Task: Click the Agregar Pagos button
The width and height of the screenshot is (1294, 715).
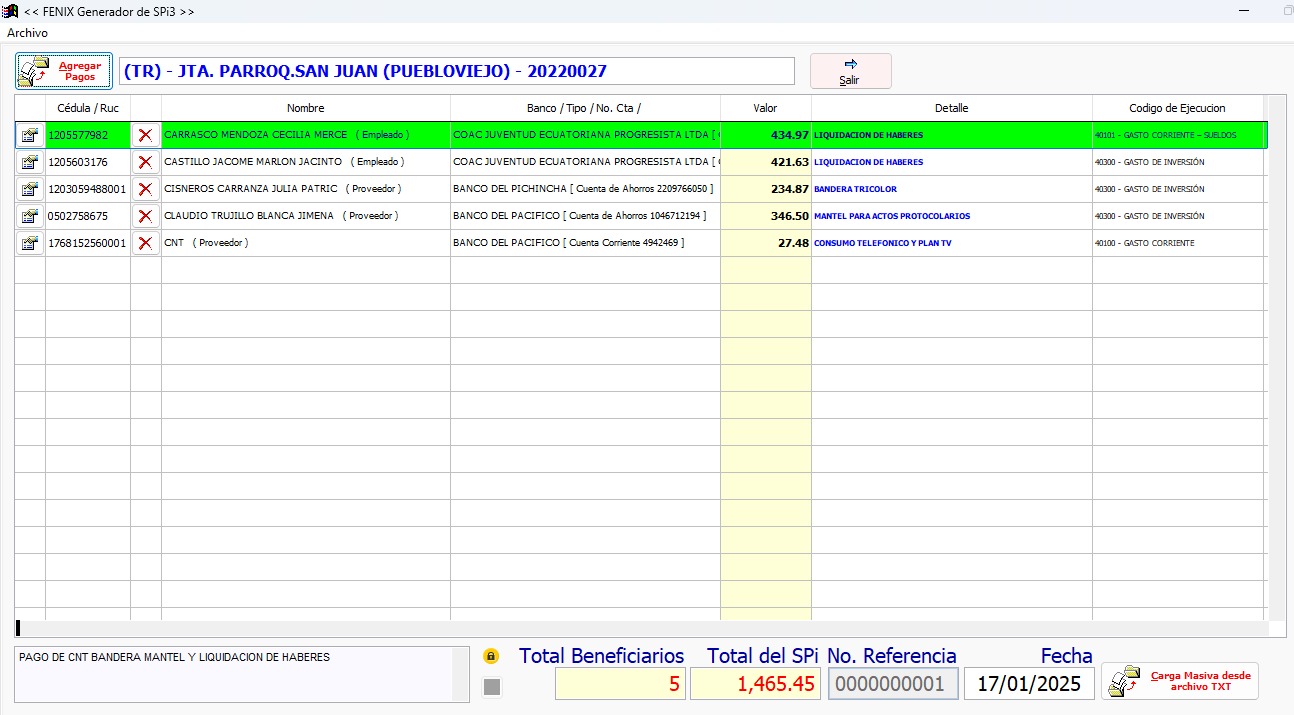Action: pos(64,71)
